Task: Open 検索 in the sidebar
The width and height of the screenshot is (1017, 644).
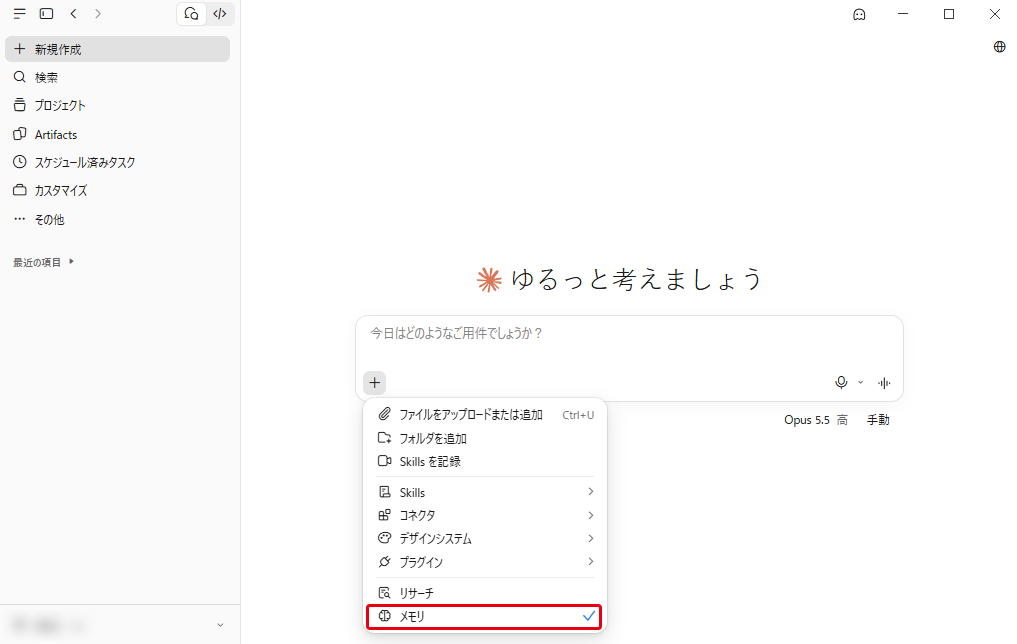Action: pos(117,77)
